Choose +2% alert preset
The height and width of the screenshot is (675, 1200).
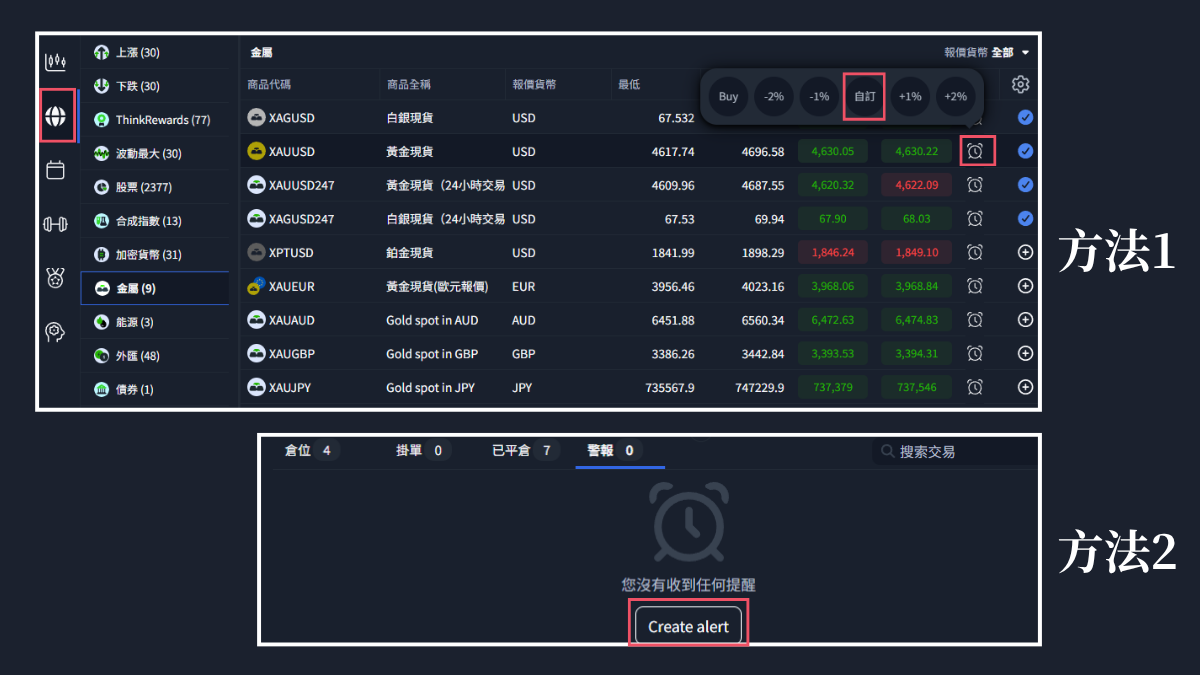955,97
